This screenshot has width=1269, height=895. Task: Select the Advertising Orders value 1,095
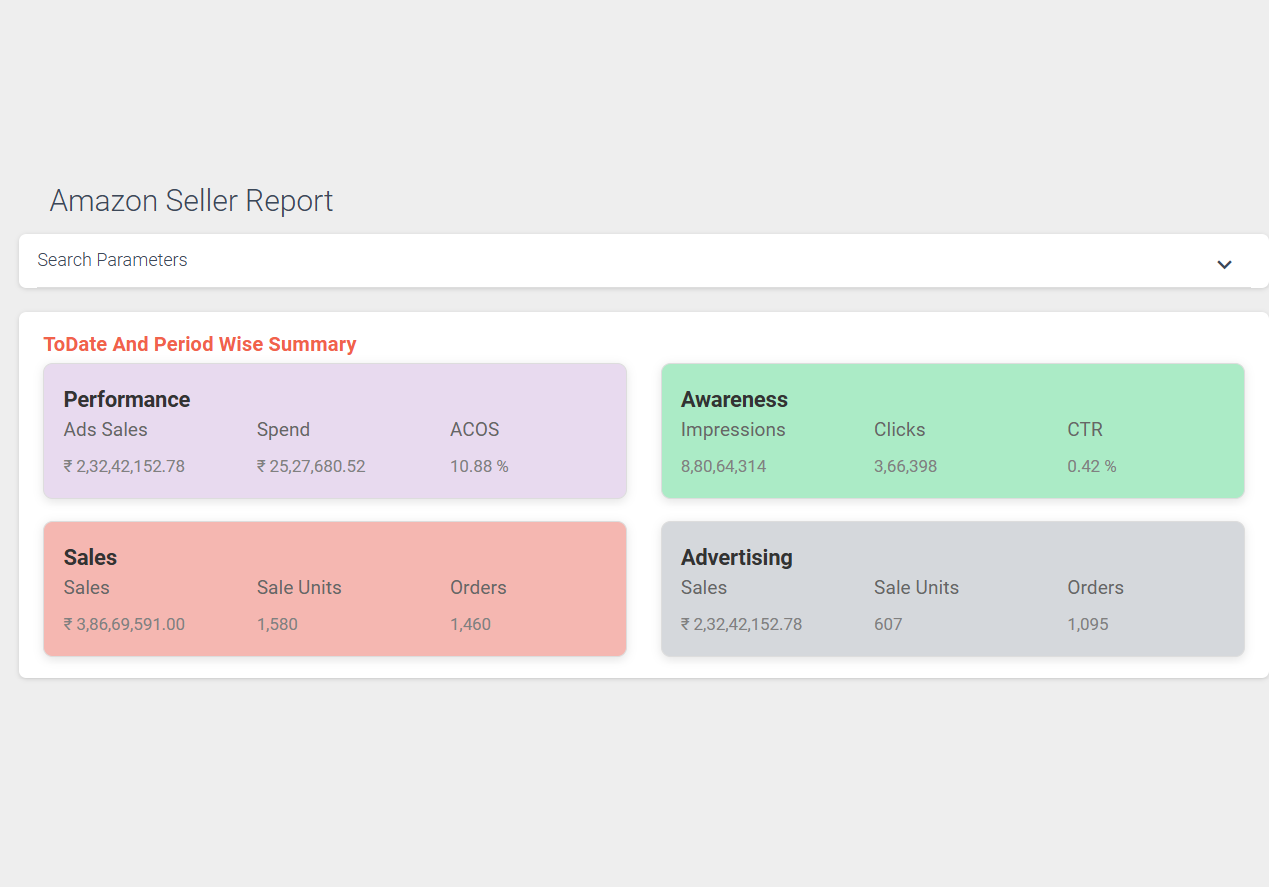pos(1088,624)
